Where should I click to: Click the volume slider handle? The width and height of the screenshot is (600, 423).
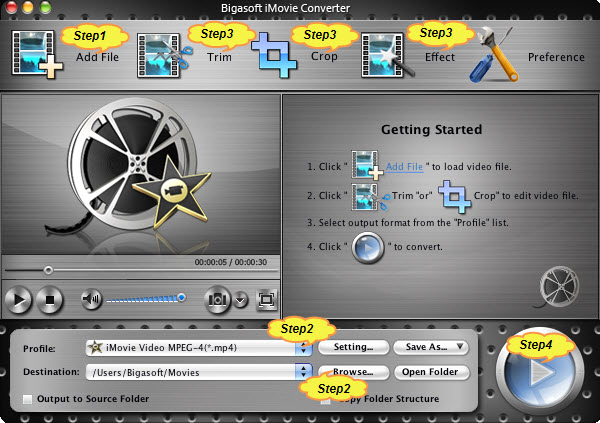182,297
